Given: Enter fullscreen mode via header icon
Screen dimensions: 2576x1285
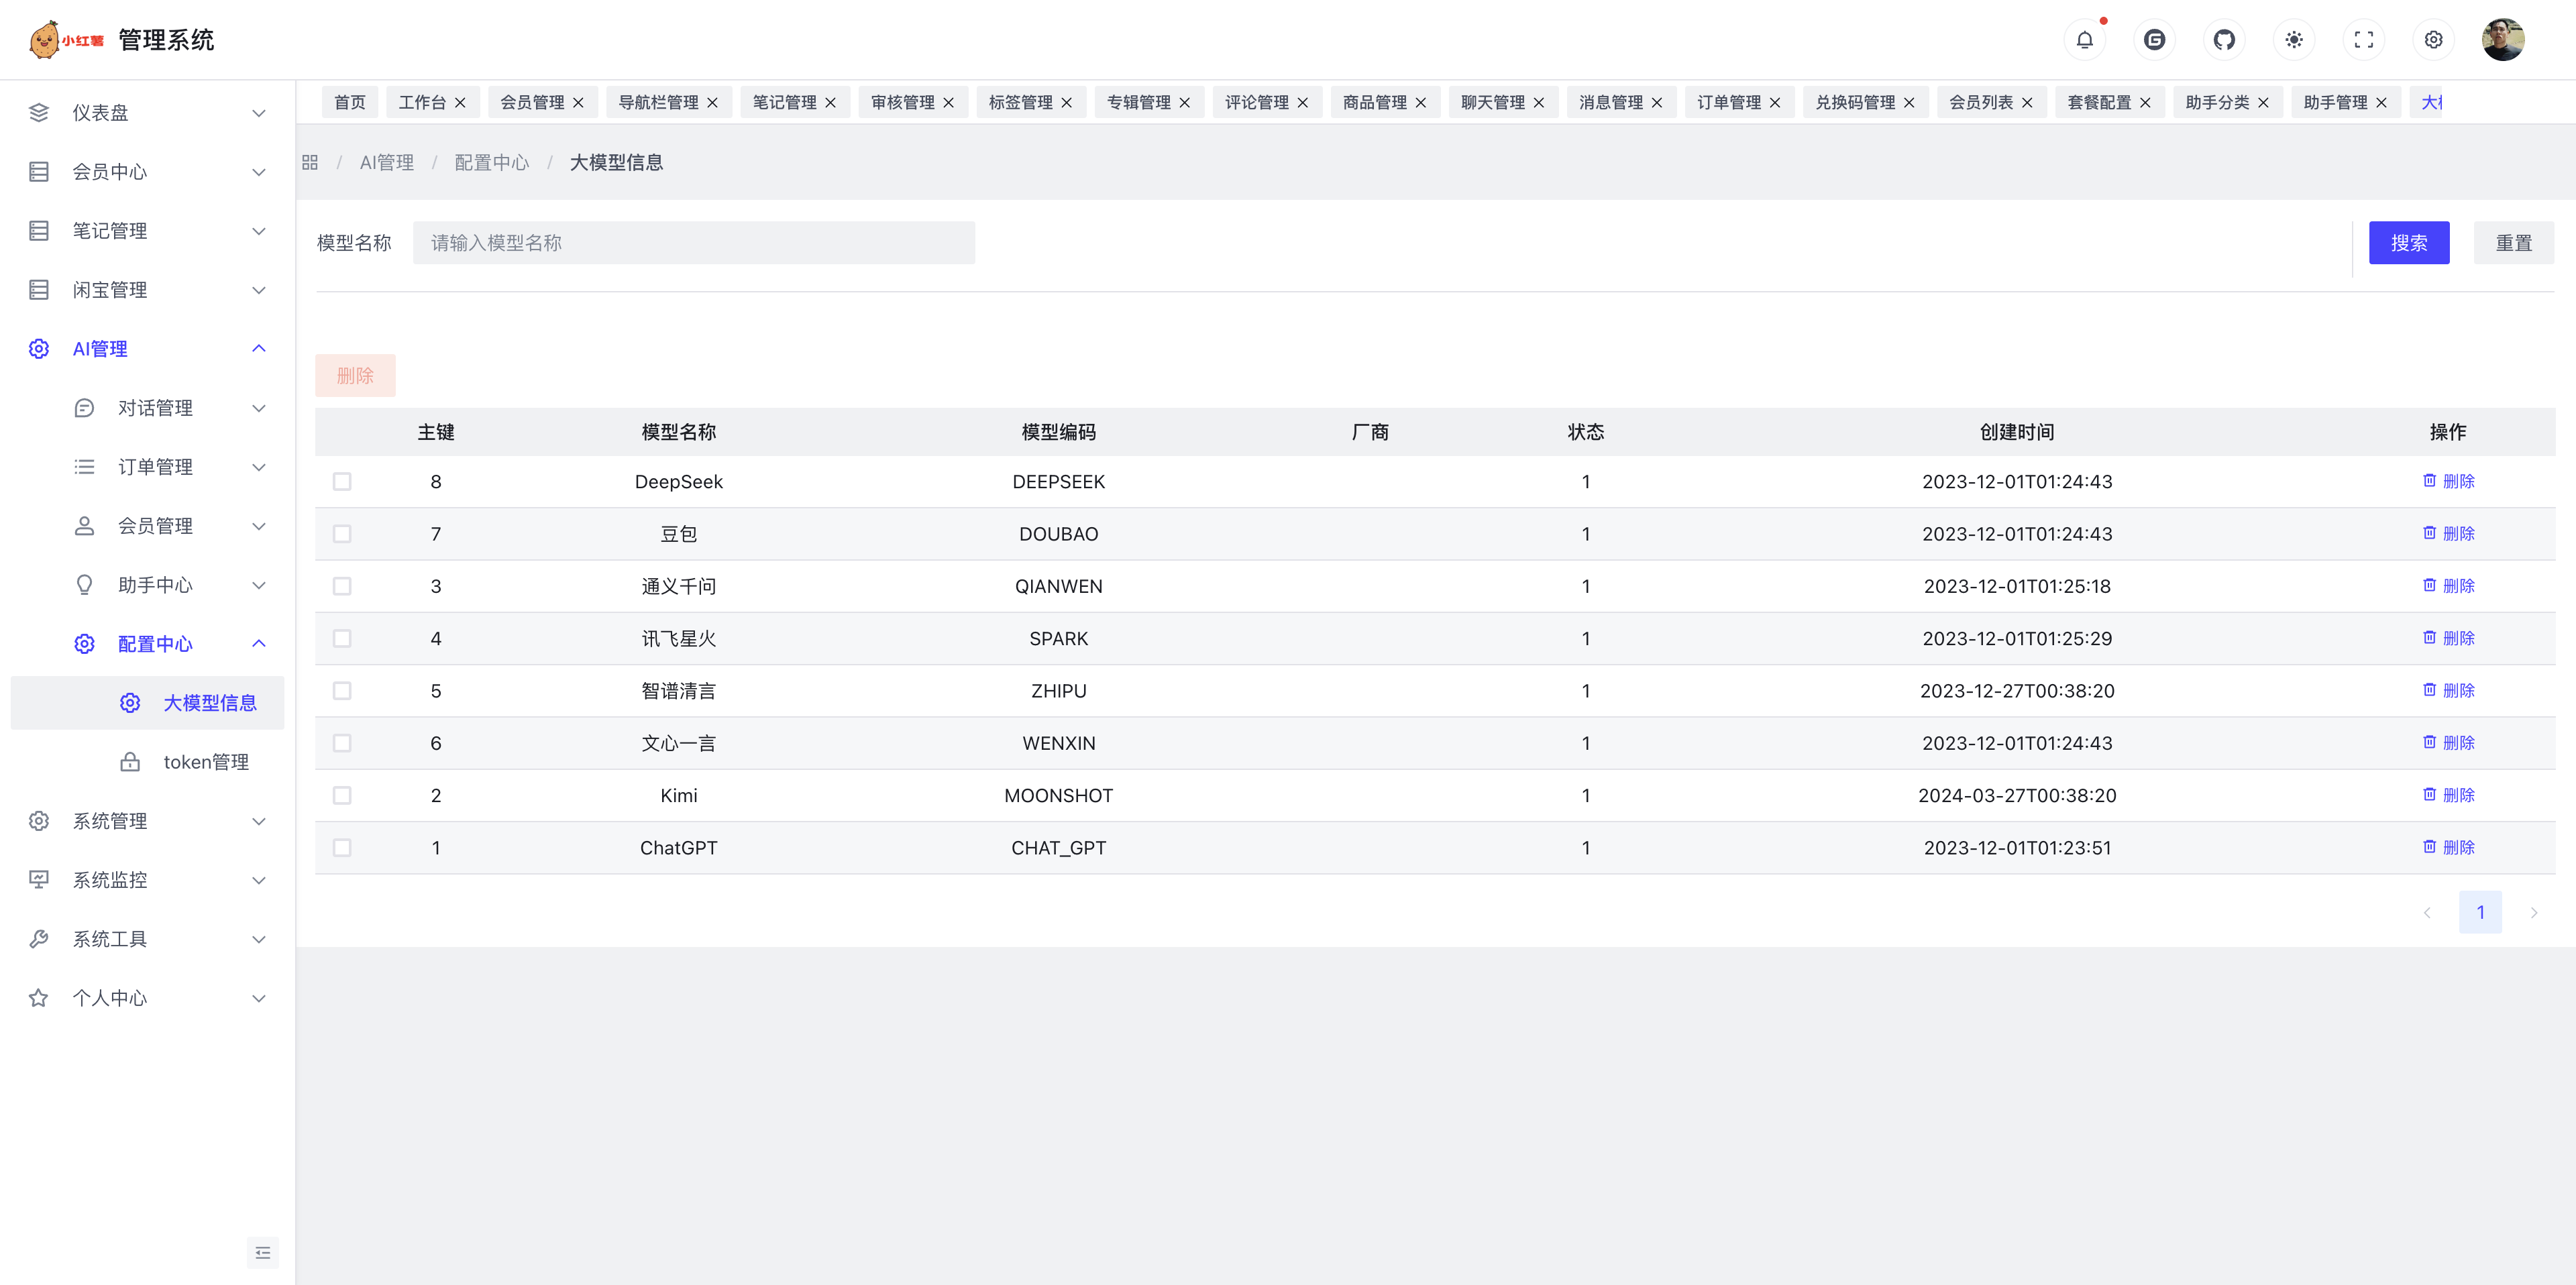Looking at the screenshot, I should coord(2364,40).
